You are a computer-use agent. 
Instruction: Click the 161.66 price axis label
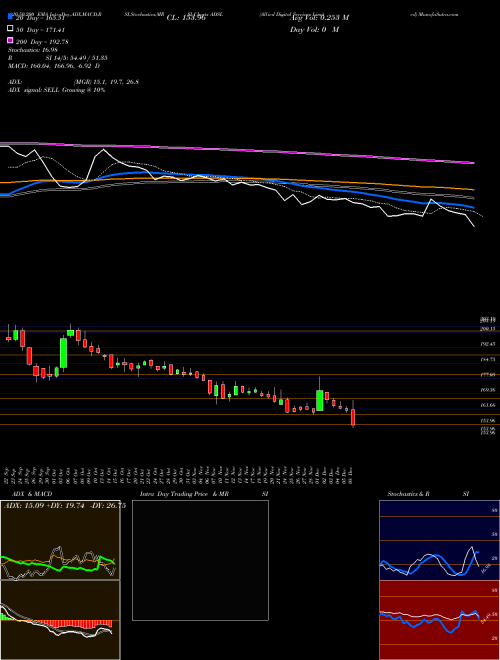pos(487,405)
